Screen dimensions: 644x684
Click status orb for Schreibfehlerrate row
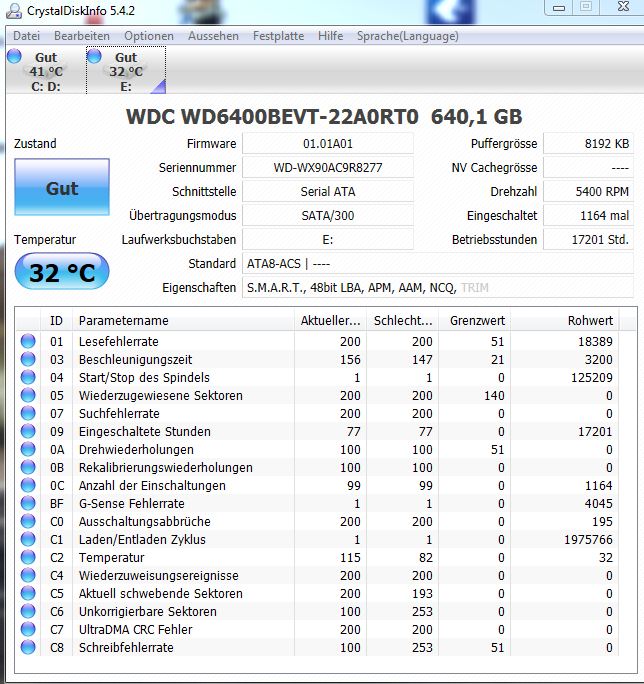coord(28,647)
